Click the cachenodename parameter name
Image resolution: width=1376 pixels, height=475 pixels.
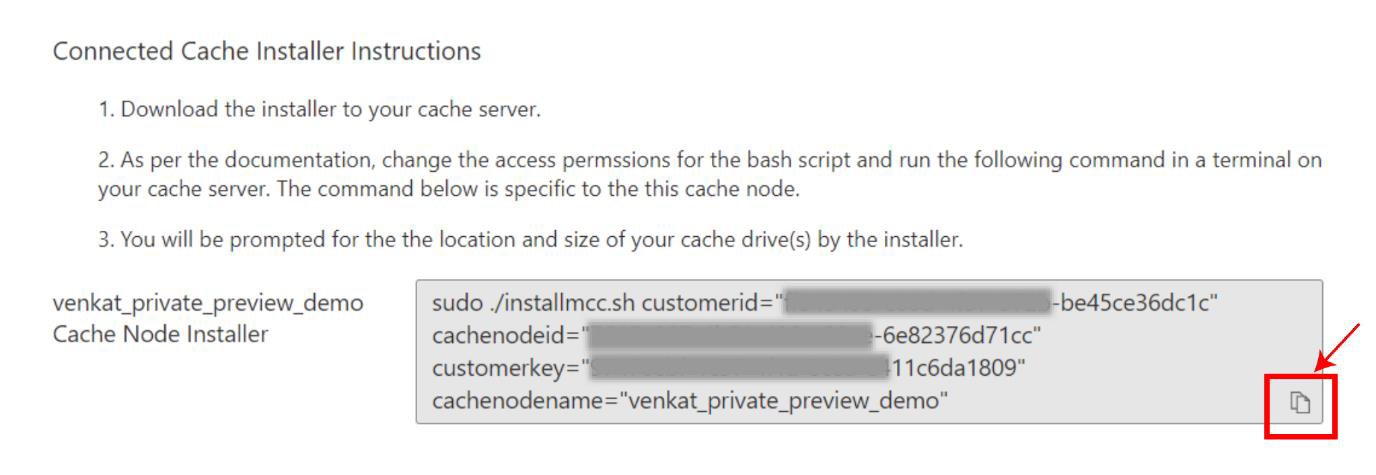coord(520,401)
